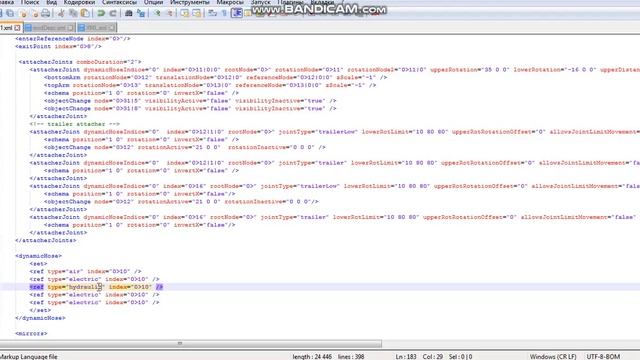Open the Replace dialog icon
The height and width of the screenshot is (360, 640).
pos(141,13)
